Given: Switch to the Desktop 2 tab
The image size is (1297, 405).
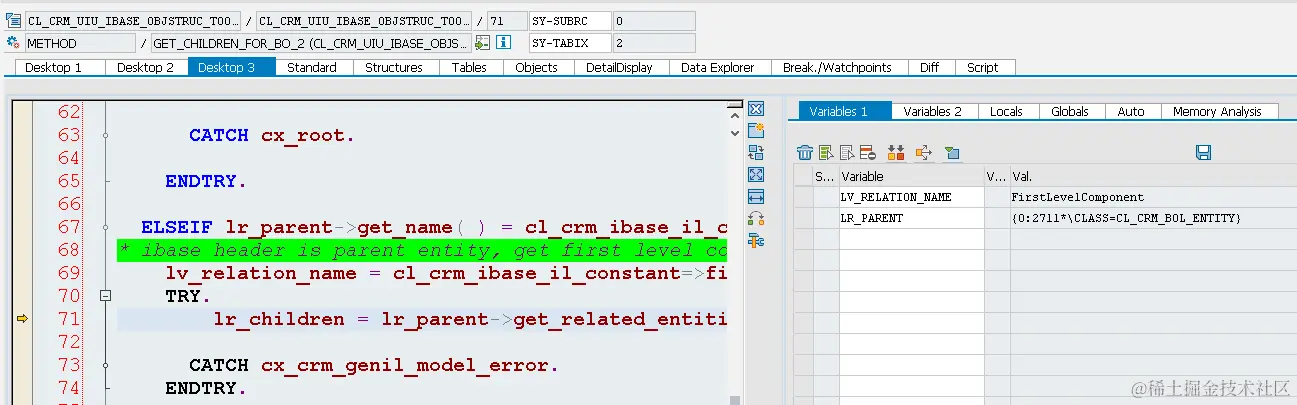Looking at the screenshot, I should [x=145, y=67].
